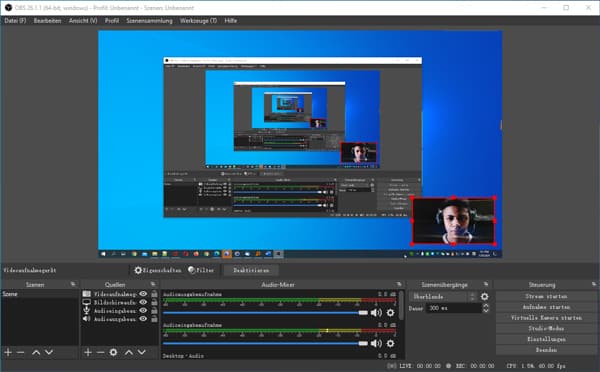Lock the Videoaufnahmegerät source
The height and width of the screenshot is (372, 600).
tap(154, 294)
